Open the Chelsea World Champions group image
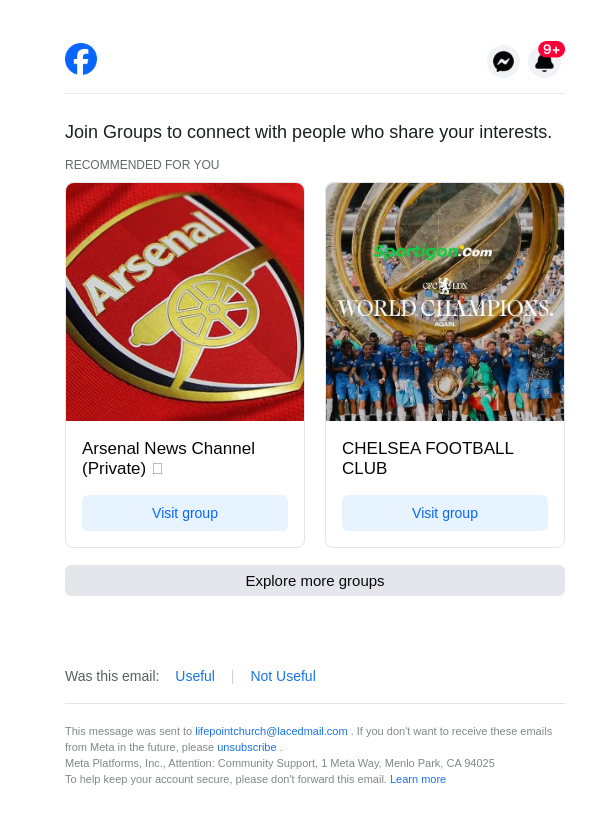Image resolution: width=600 pixels, height=825 pixels. pyautogui.click(x=445, y=302)
